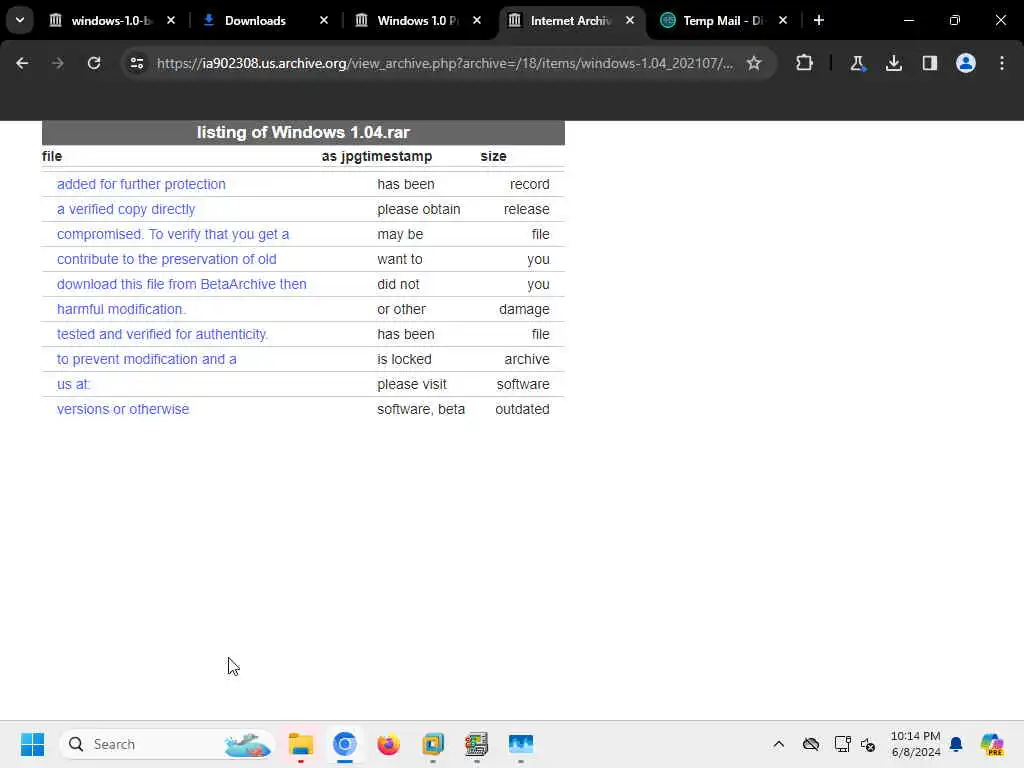The image size is (1024, 768).
Task: Select the 'please obtain' cell text
Action: tap(419, 209)
